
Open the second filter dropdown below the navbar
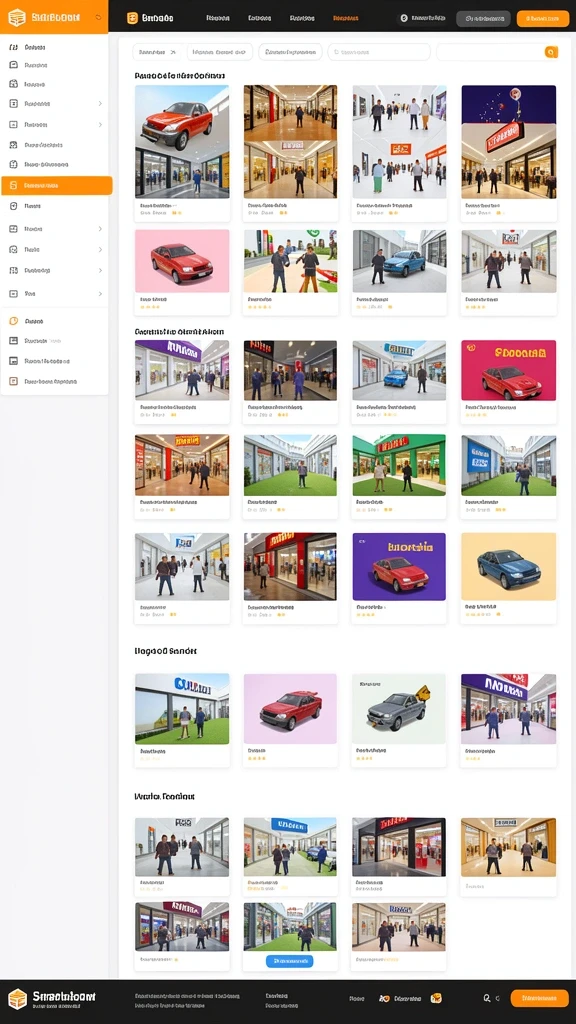tap(219, 52)
